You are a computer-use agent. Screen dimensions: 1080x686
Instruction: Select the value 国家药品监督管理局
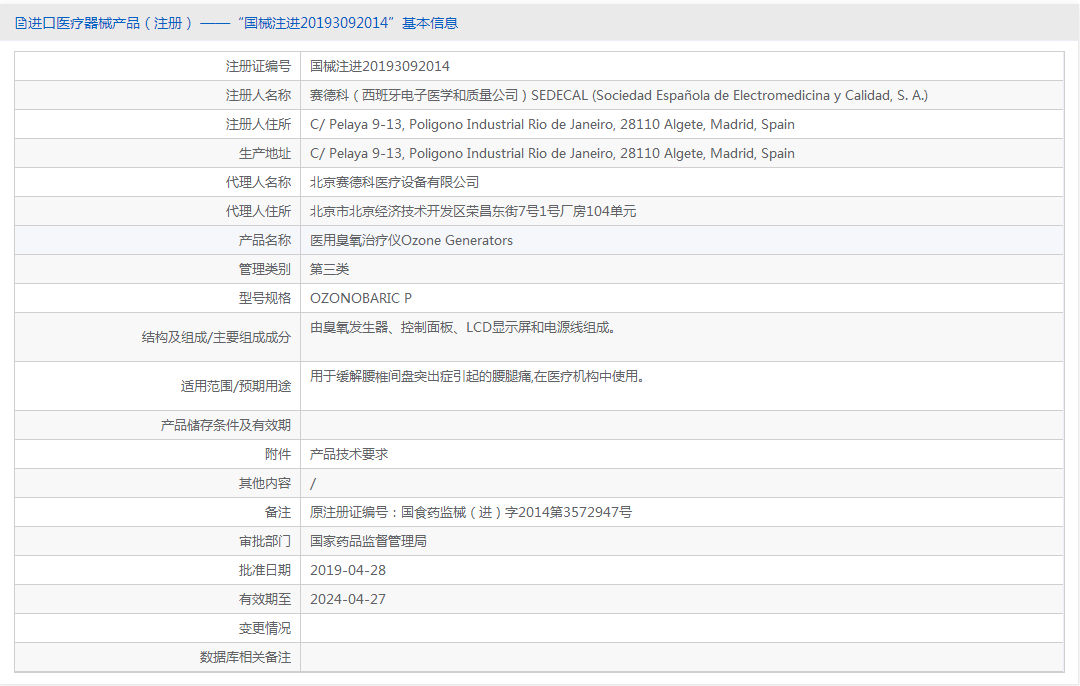[x=368, y=541]
